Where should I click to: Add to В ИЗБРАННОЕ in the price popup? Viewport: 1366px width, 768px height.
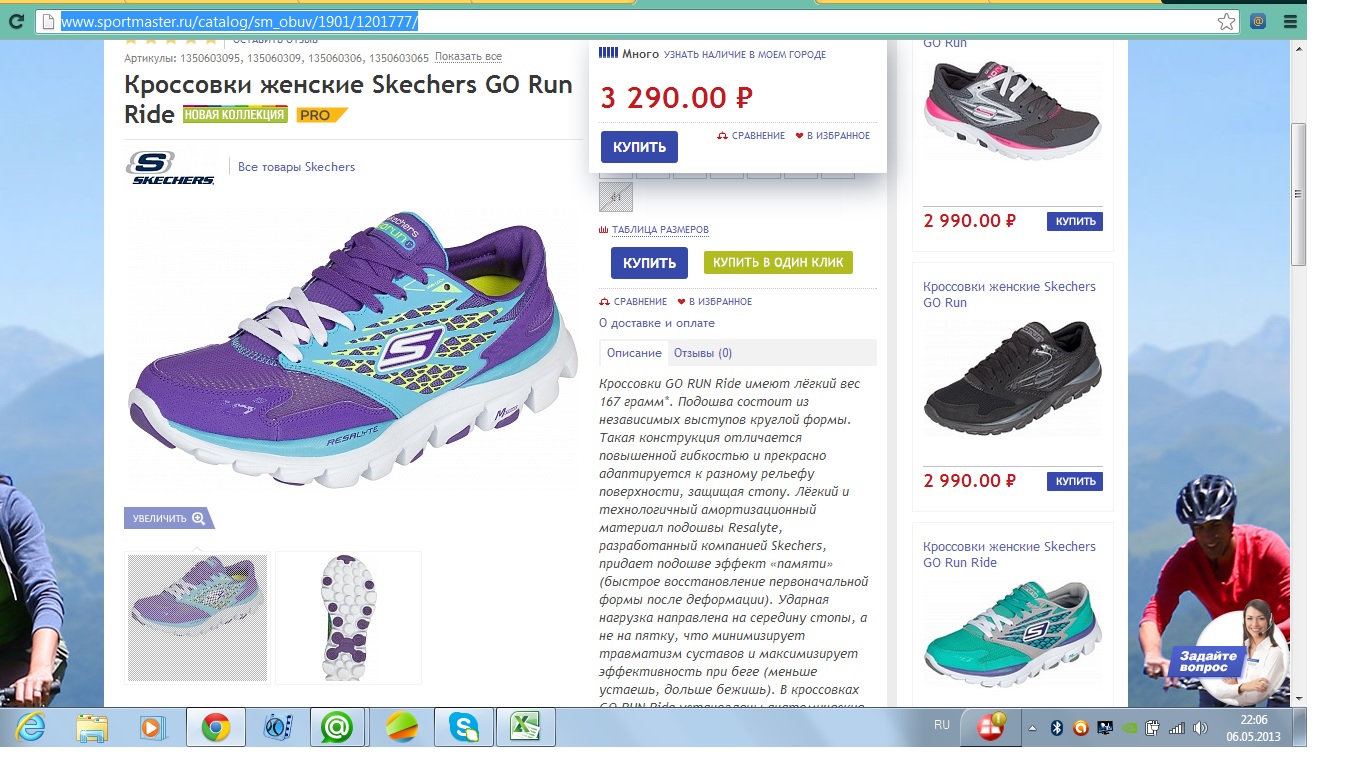[833, 136]
